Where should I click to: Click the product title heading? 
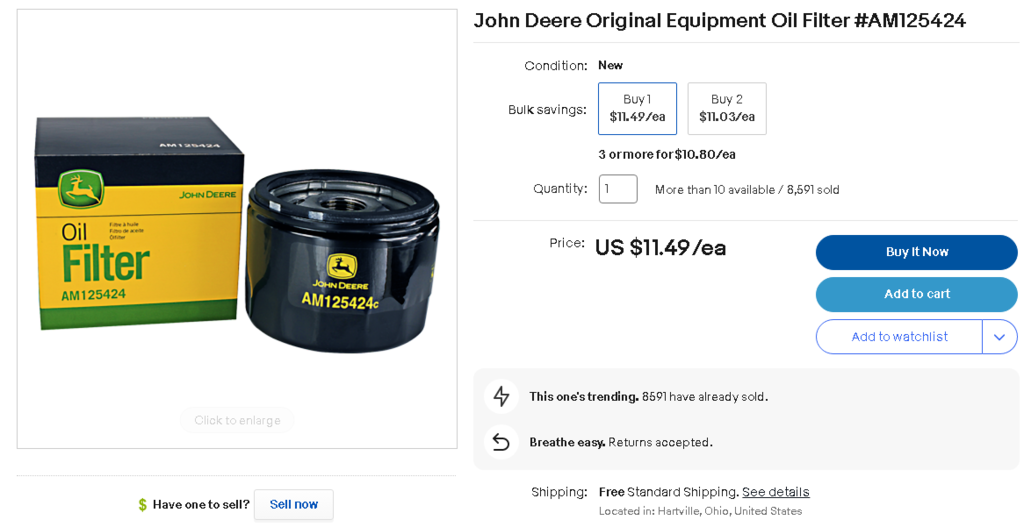[x=719, y=21]
